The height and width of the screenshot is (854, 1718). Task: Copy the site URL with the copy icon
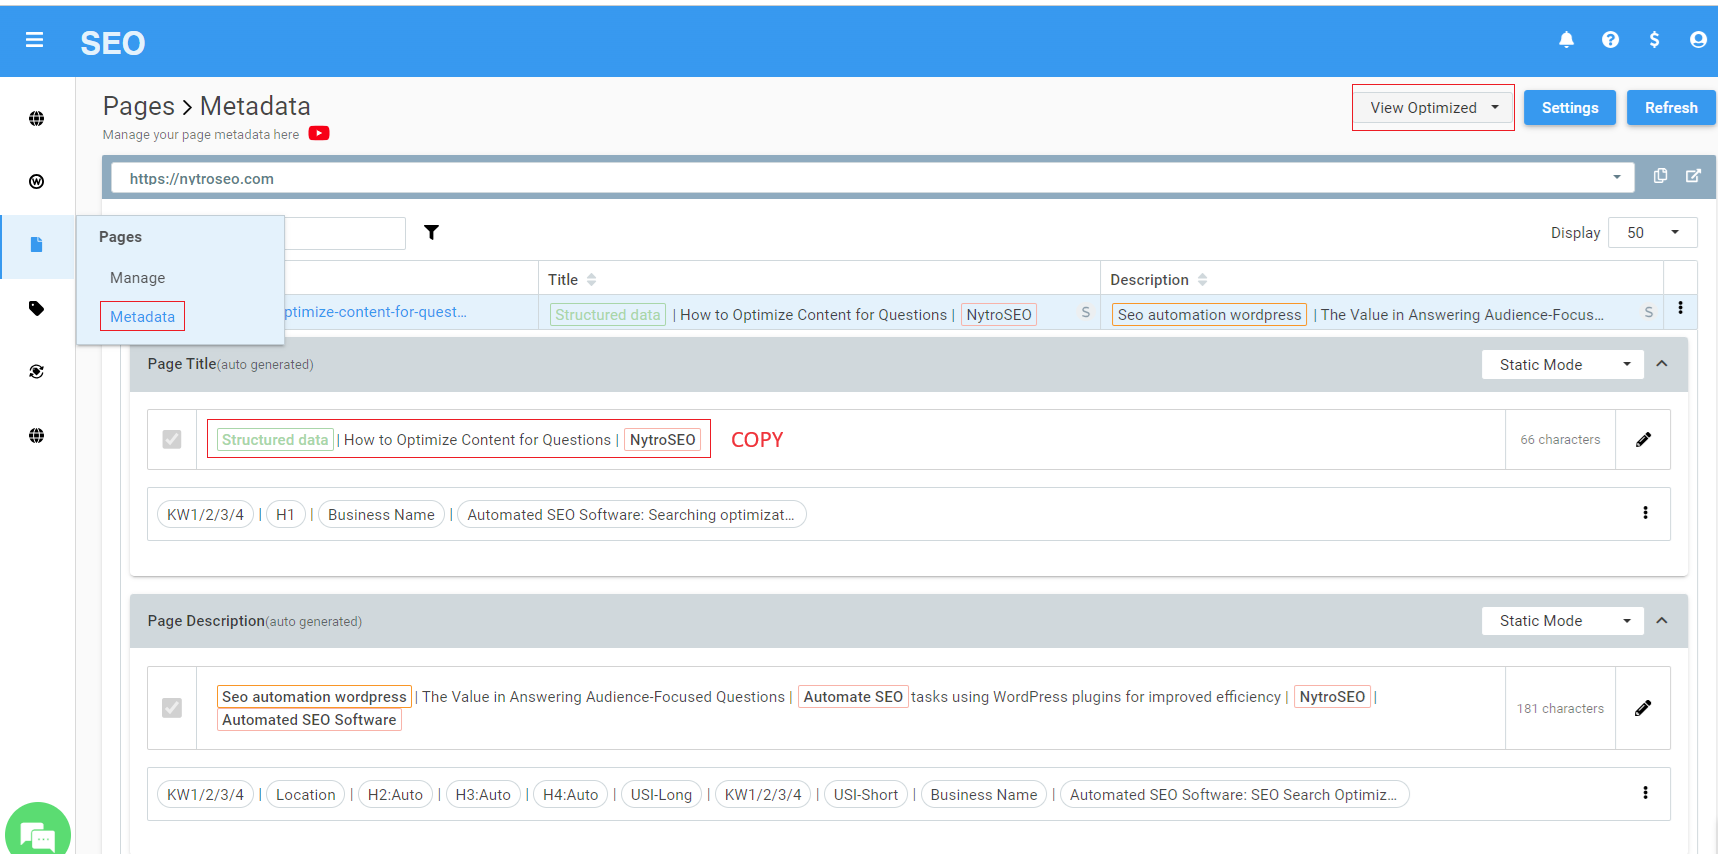1660,176
